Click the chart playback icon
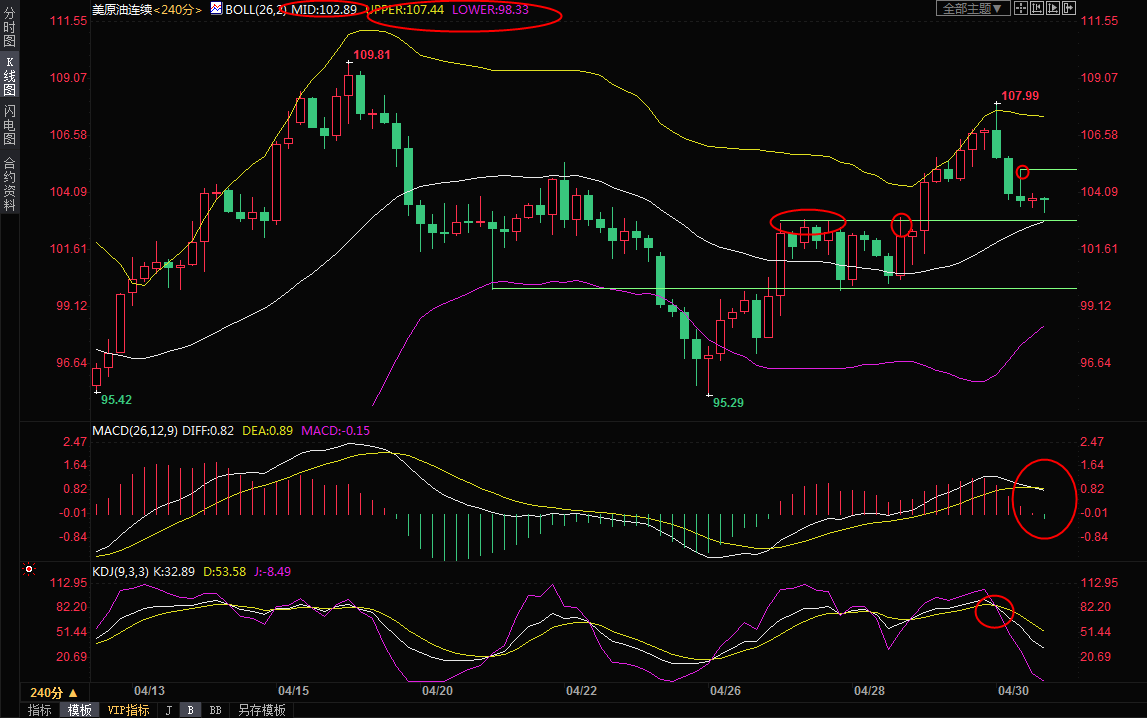 (1052, 8)
